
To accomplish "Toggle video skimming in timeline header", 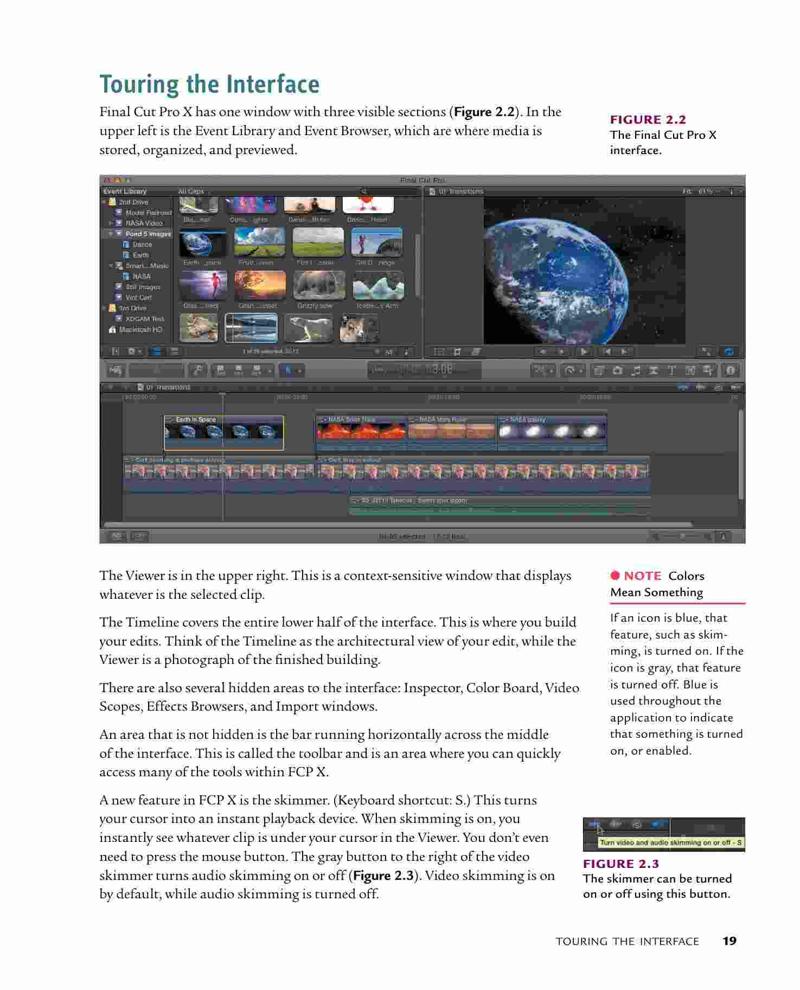I will pos(684,387).
